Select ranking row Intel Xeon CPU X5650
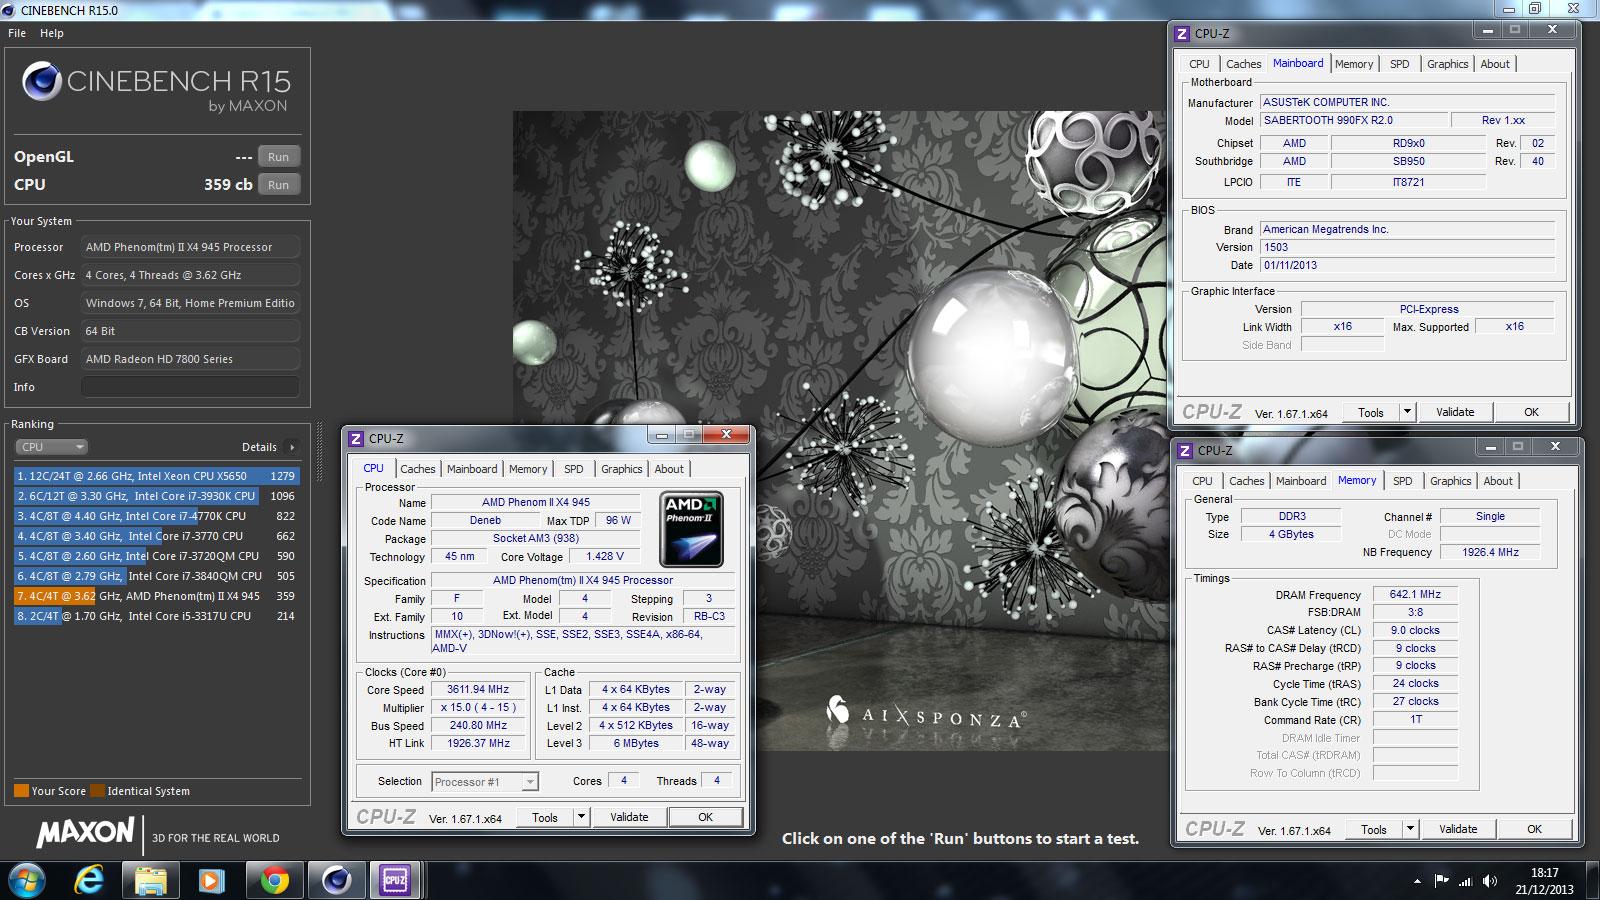Image resolution: width=1600 pixels, height=900 pixels. [156, 476]
